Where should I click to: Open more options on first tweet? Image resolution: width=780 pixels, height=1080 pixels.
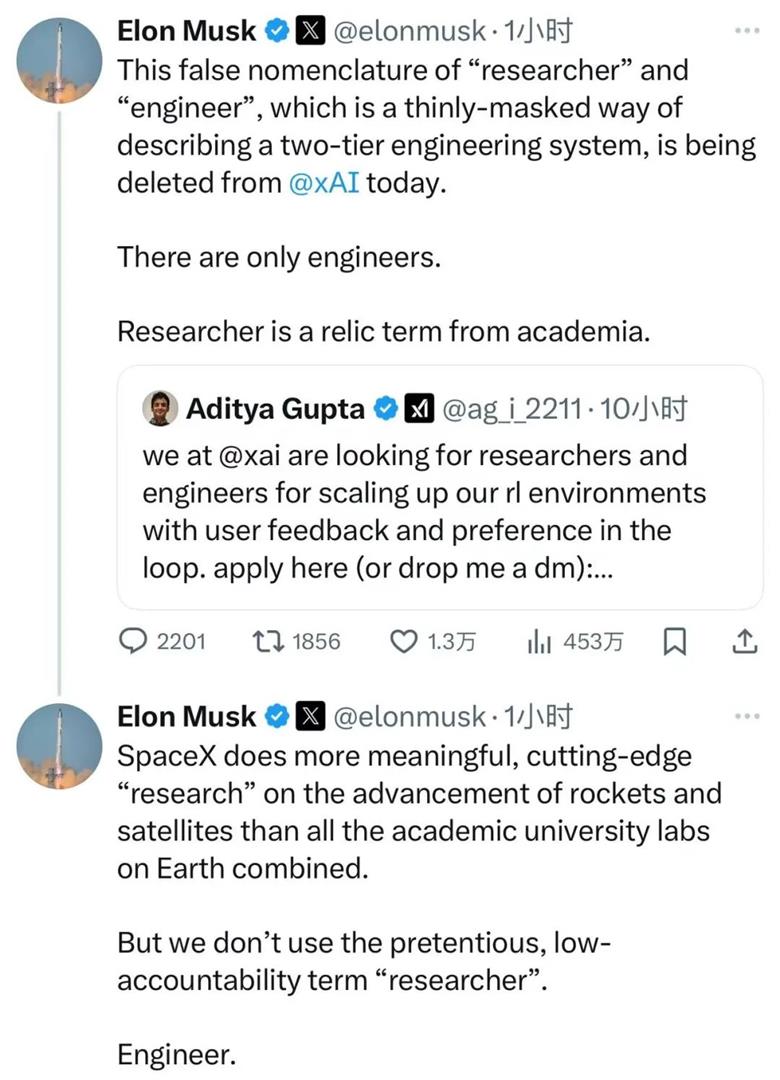pos(747,31)
